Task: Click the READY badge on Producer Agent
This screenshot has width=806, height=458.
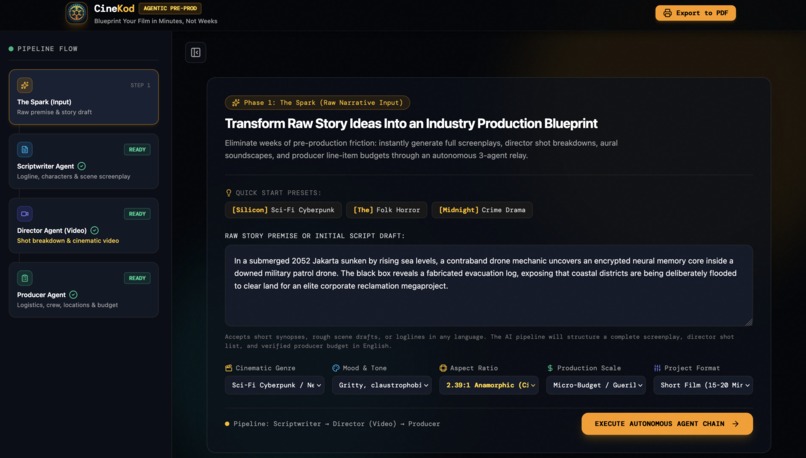Action: 137,278
